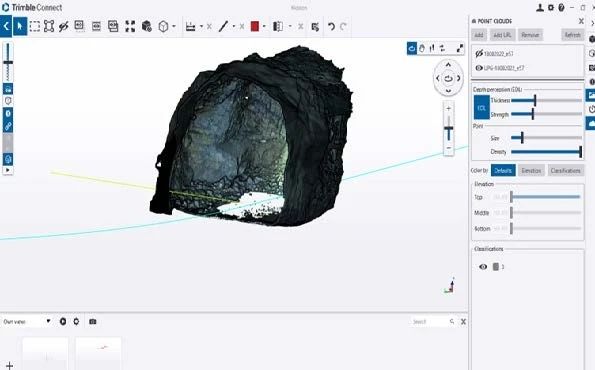Show the hidden point cloud in list
Screen dimensions: 595x370
tap(479, 54)
